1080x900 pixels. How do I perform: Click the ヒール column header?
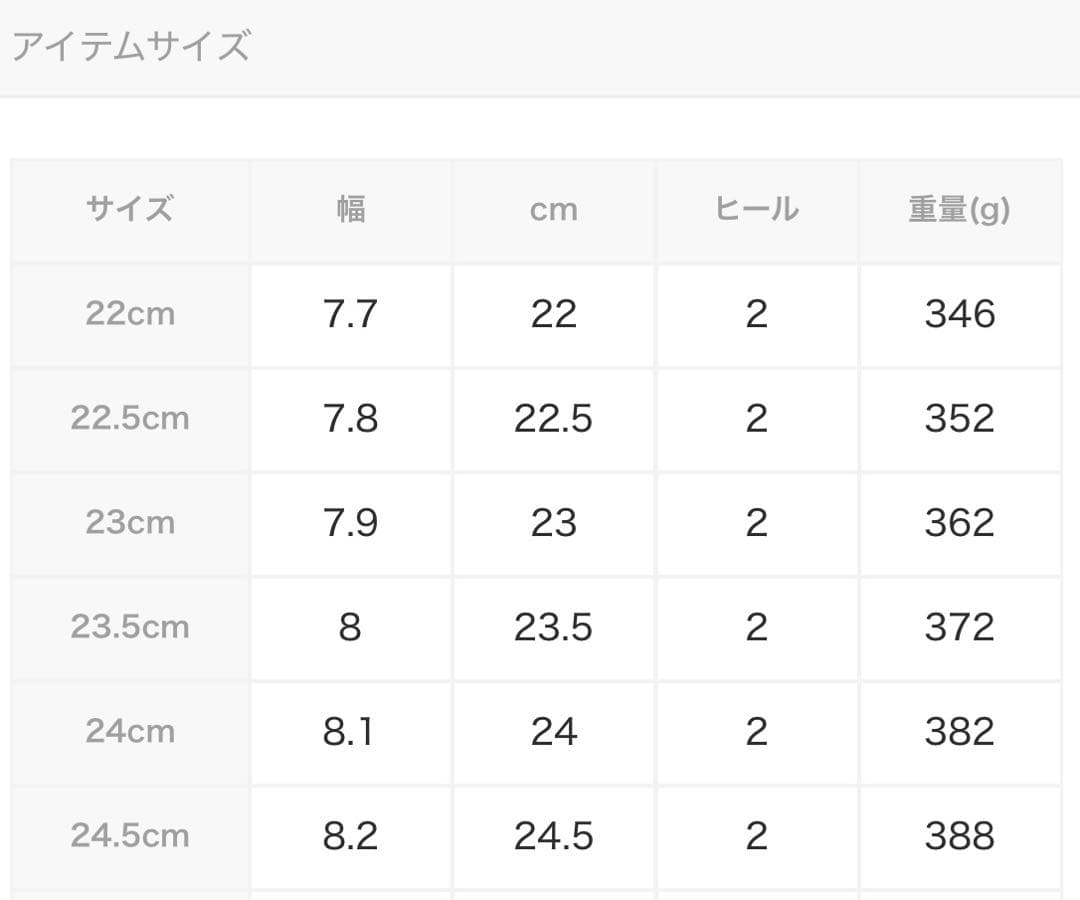click(x=757, y=210)
